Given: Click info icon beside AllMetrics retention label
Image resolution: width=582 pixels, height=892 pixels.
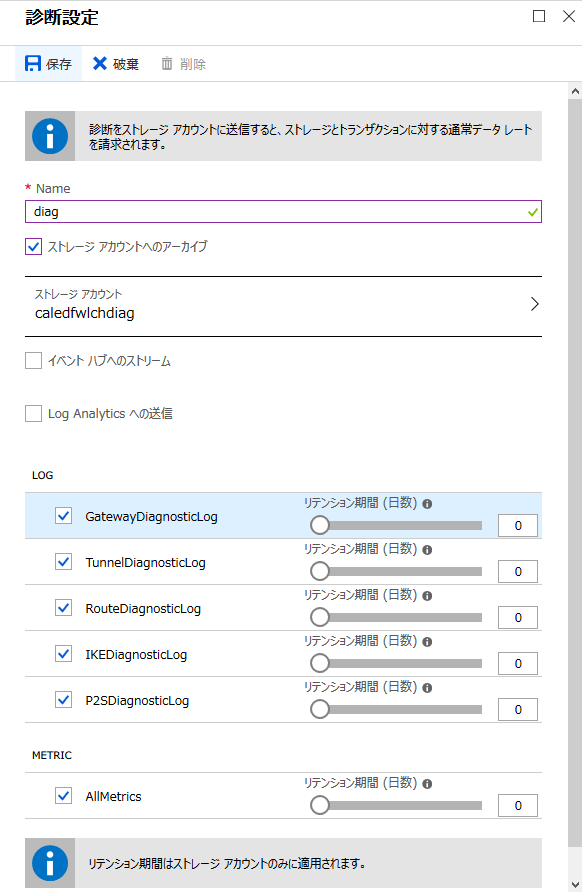Looking at the screenshot, I should click(427, 784).
